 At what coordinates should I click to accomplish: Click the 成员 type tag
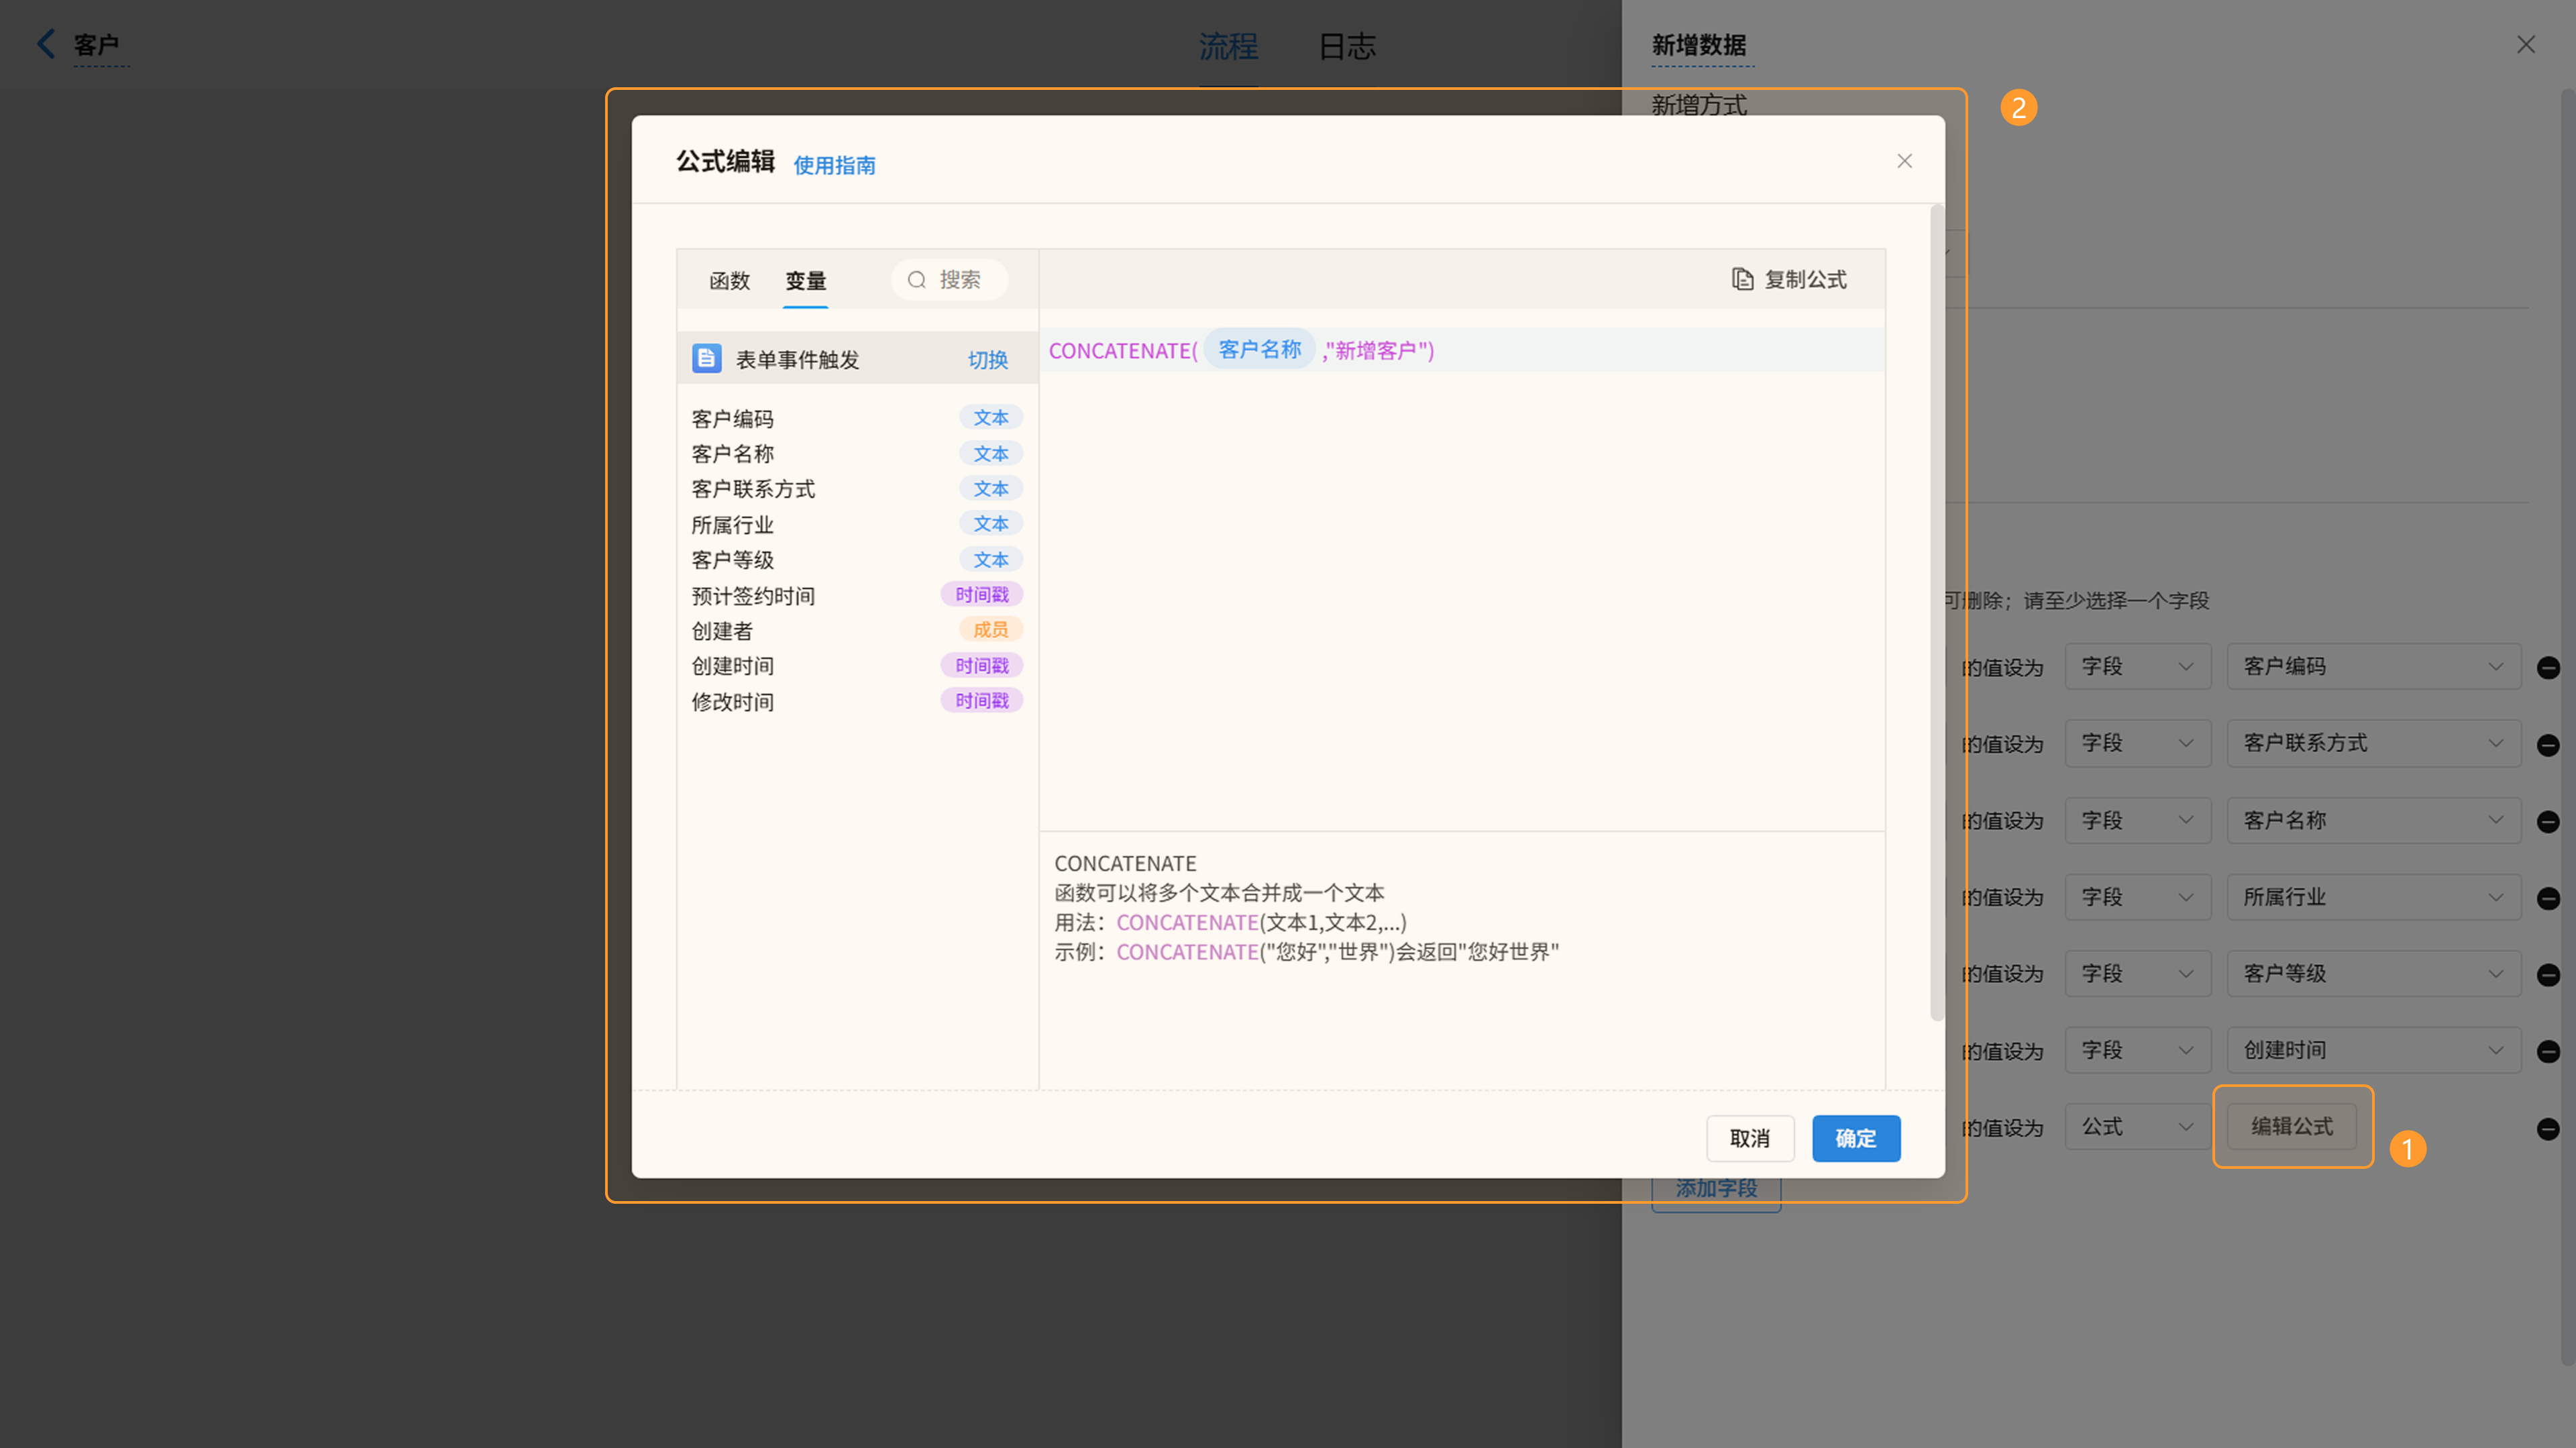[x=990, y=629]
